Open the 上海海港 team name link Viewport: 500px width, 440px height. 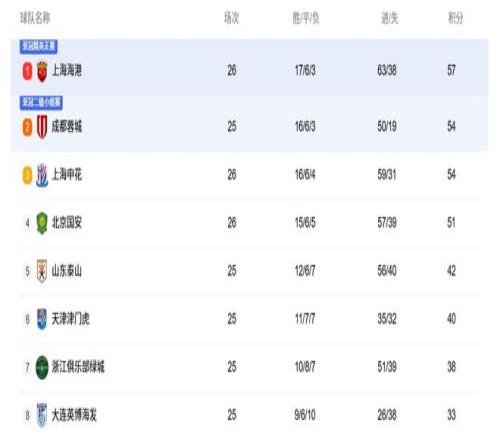tap(67, 71)
